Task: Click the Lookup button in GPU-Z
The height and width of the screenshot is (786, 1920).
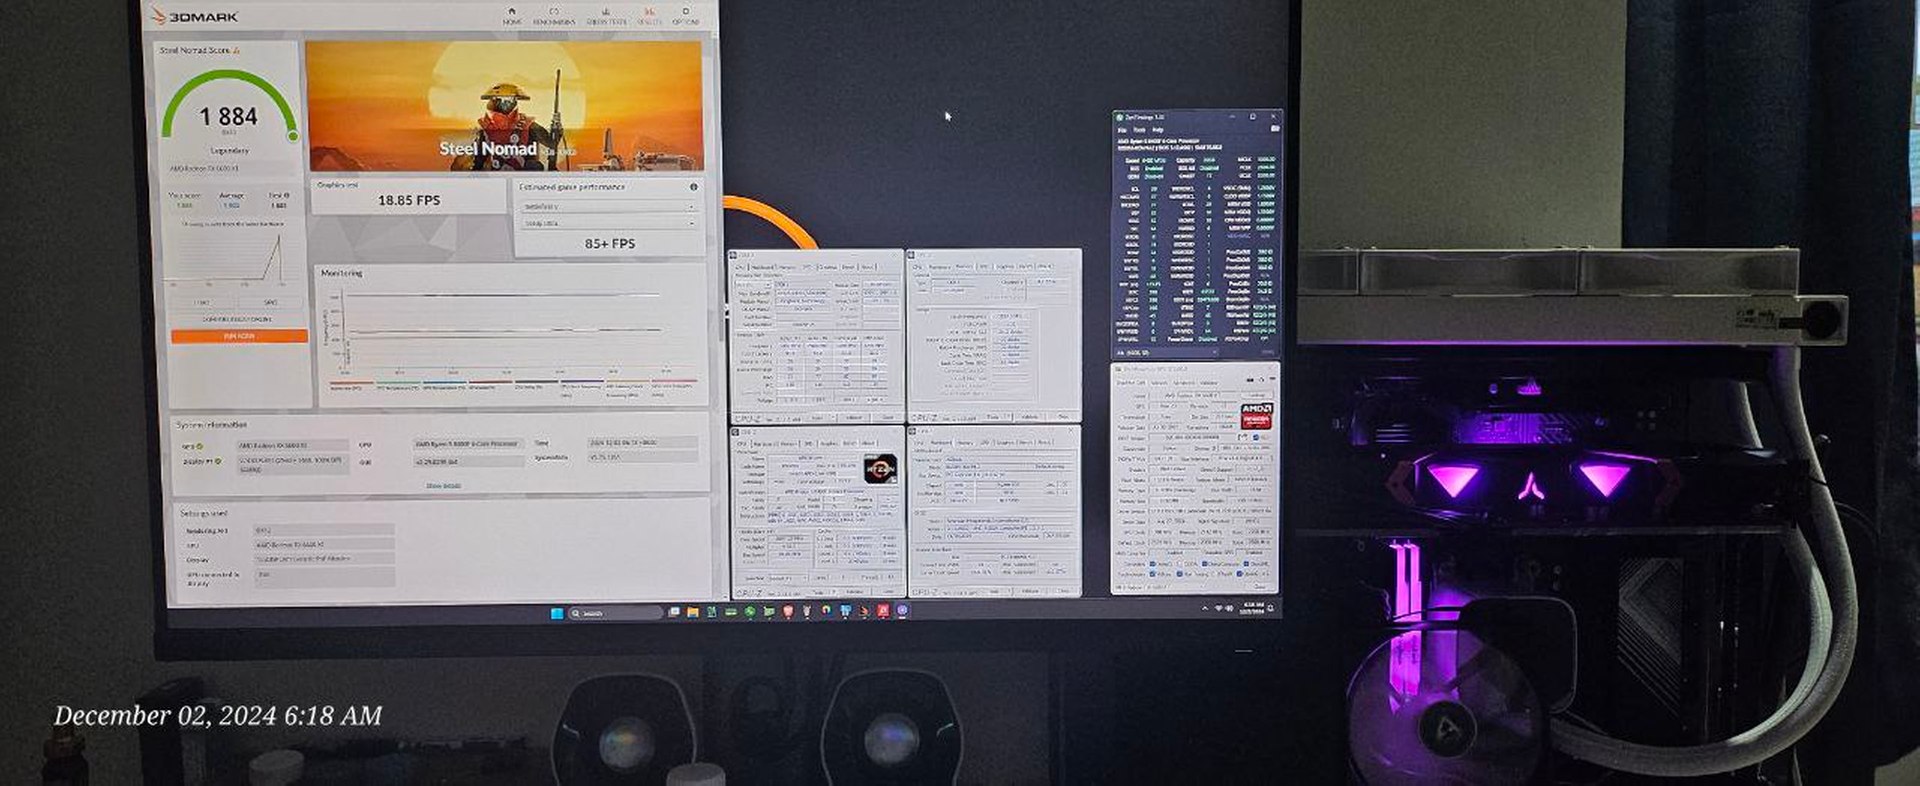Action: coord(1256,395)
